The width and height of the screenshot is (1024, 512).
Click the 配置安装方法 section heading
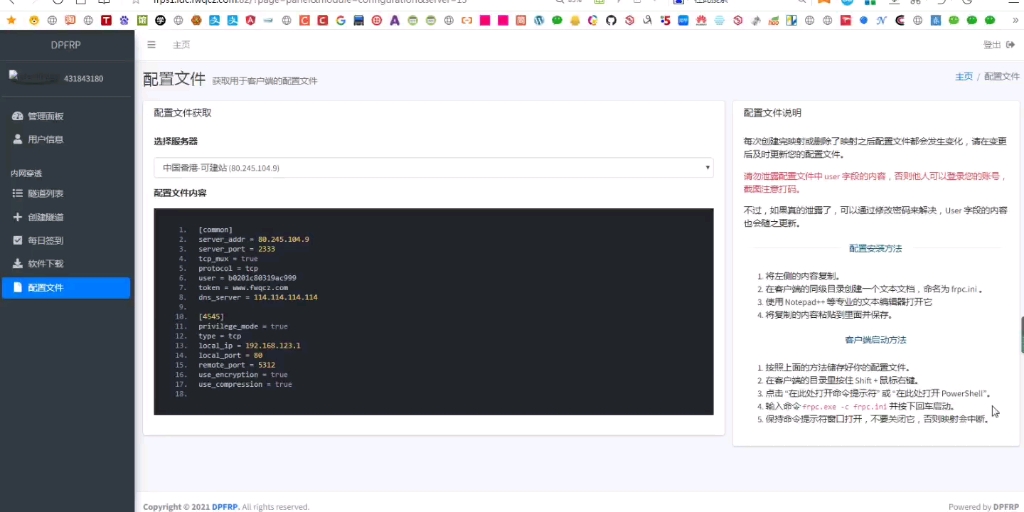point(875,249)
